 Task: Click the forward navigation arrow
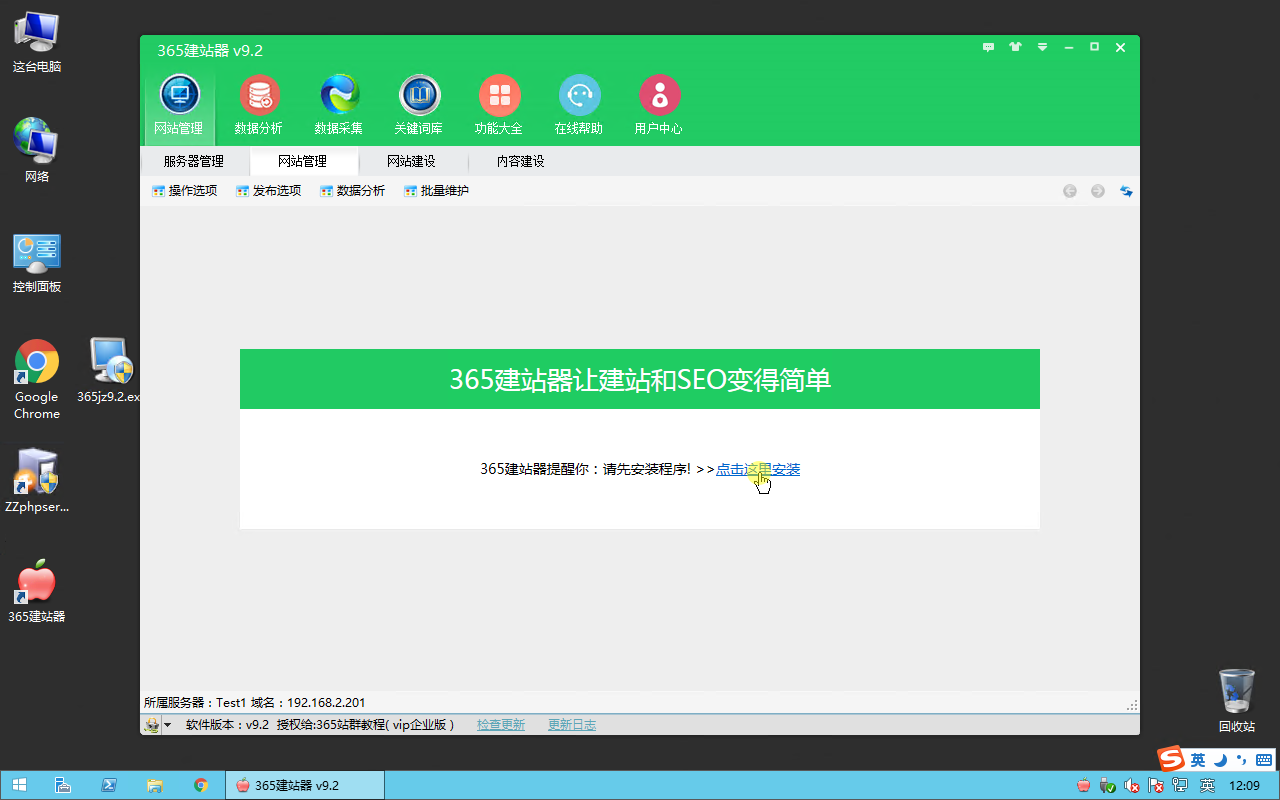pos(1098,191)
